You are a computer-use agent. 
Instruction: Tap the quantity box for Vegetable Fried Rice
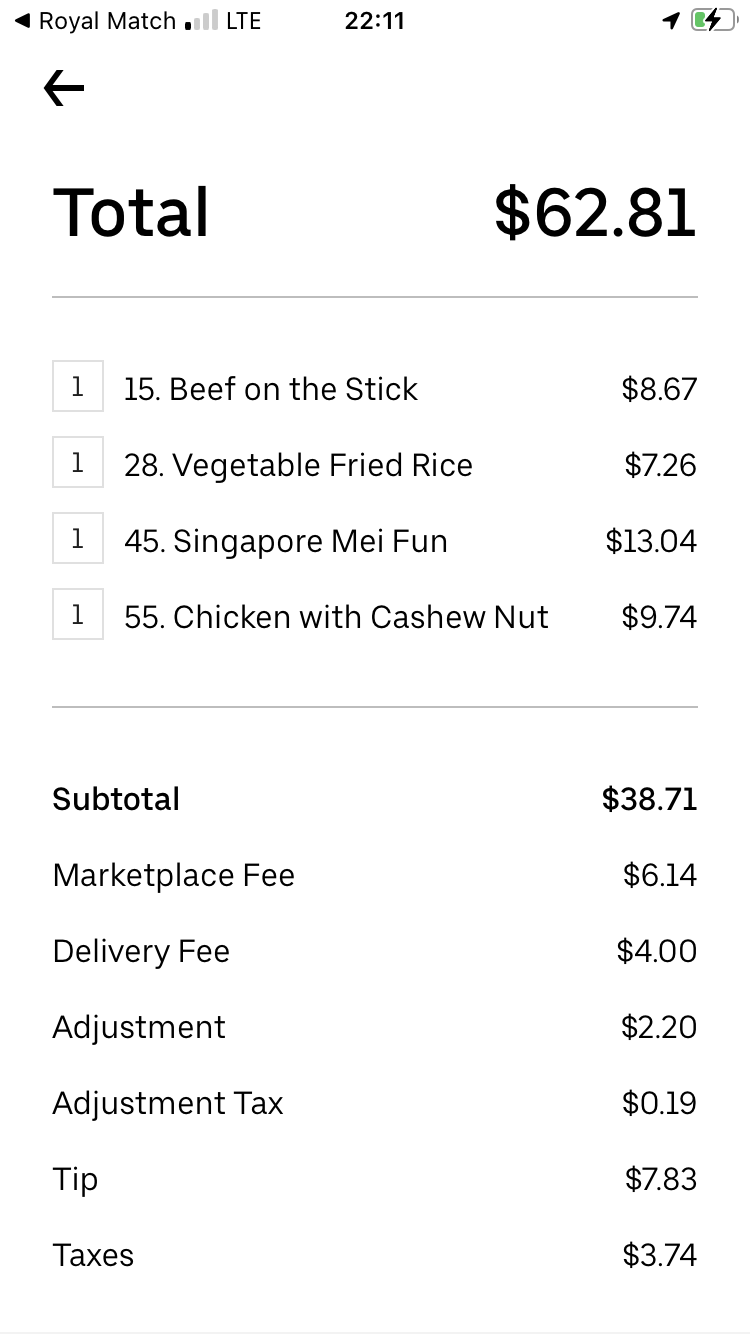pyautogui.click(x=78, y=463)
